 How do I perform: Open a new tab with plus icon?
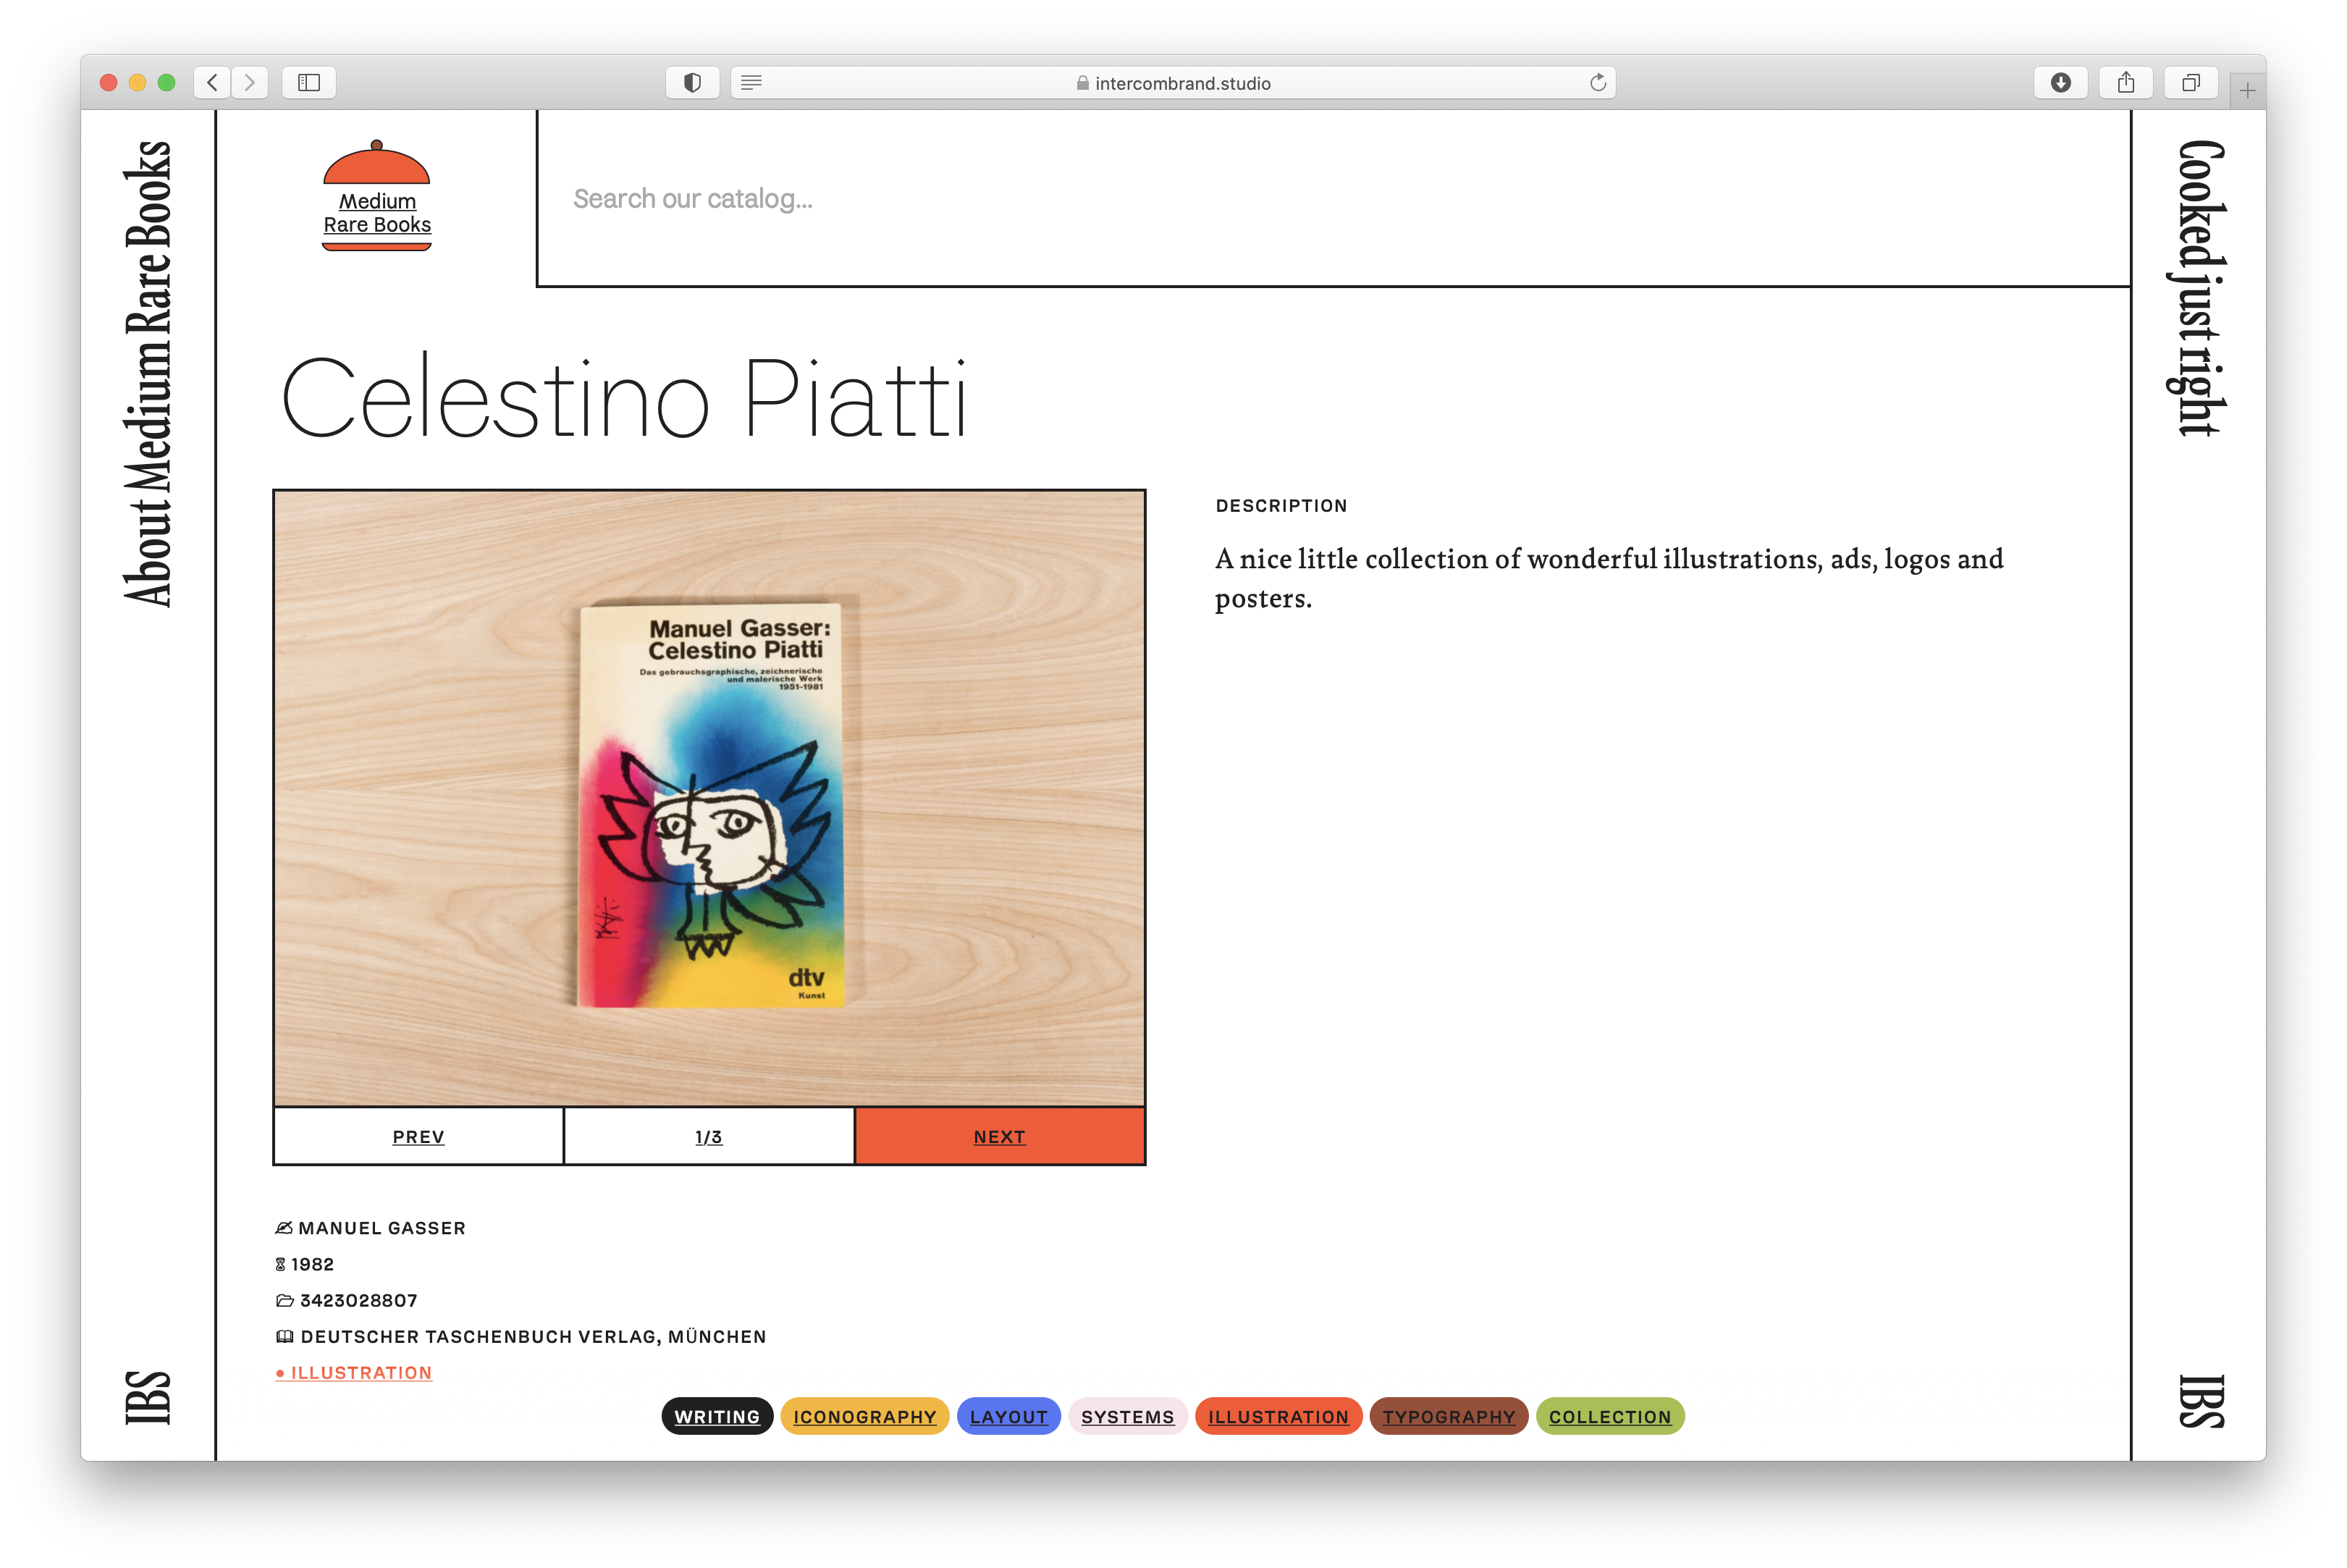pos(2248,91)
